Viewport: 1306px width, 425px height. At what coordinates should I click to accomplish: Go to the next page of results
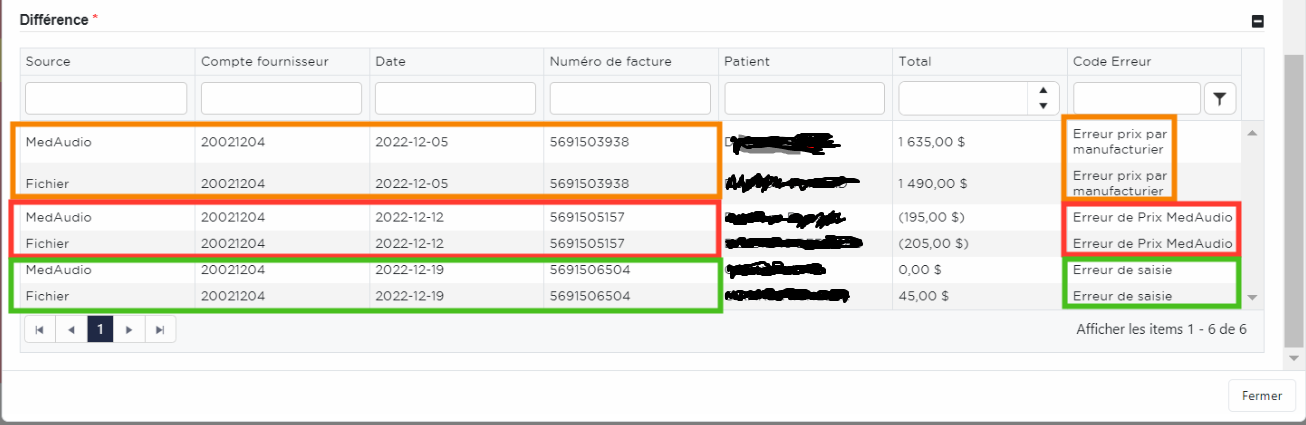click(x=129, y=329)
